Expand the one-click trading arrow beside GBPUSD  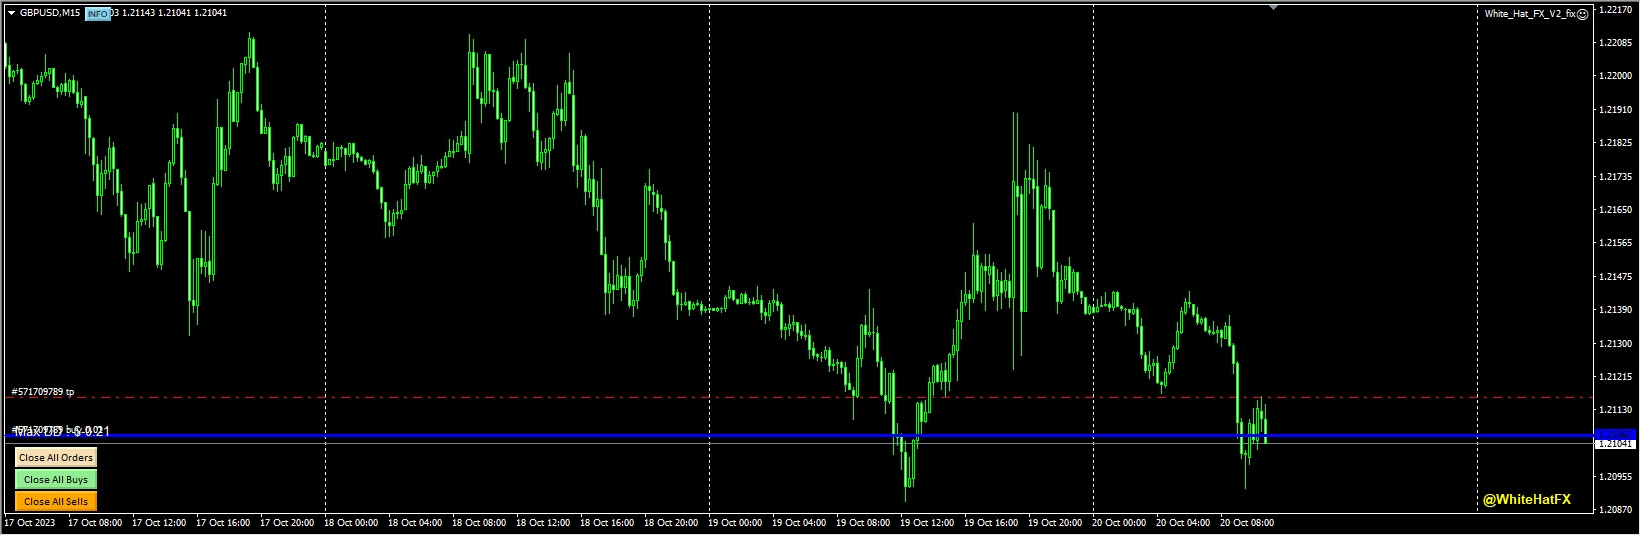[11, 13]
